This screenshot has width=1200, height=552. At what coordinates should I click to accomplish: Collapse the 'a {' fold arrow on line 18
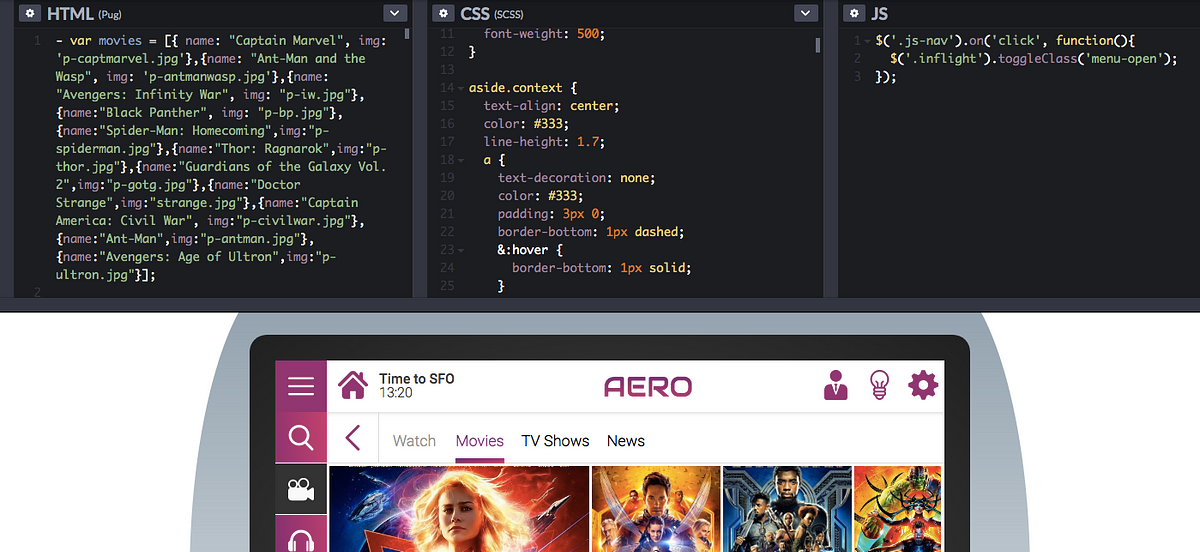[460, 160]
